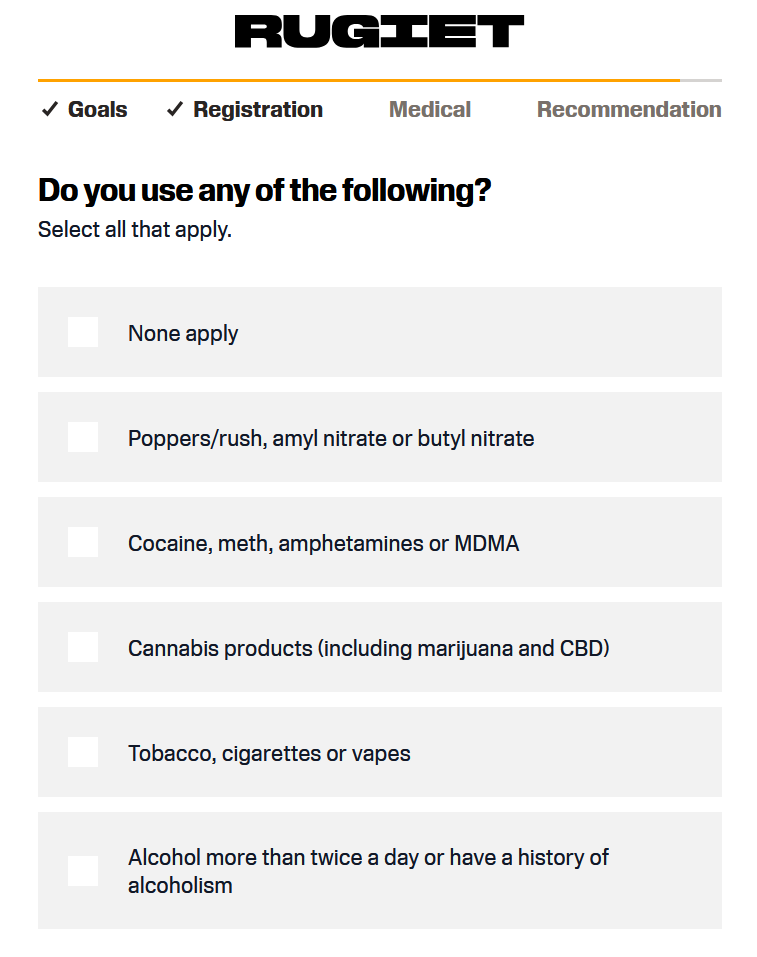Click the Registration checkmark icon
The width and height of the screenshot is (757, 957).
pyautogui.click(x=175, y=109)
